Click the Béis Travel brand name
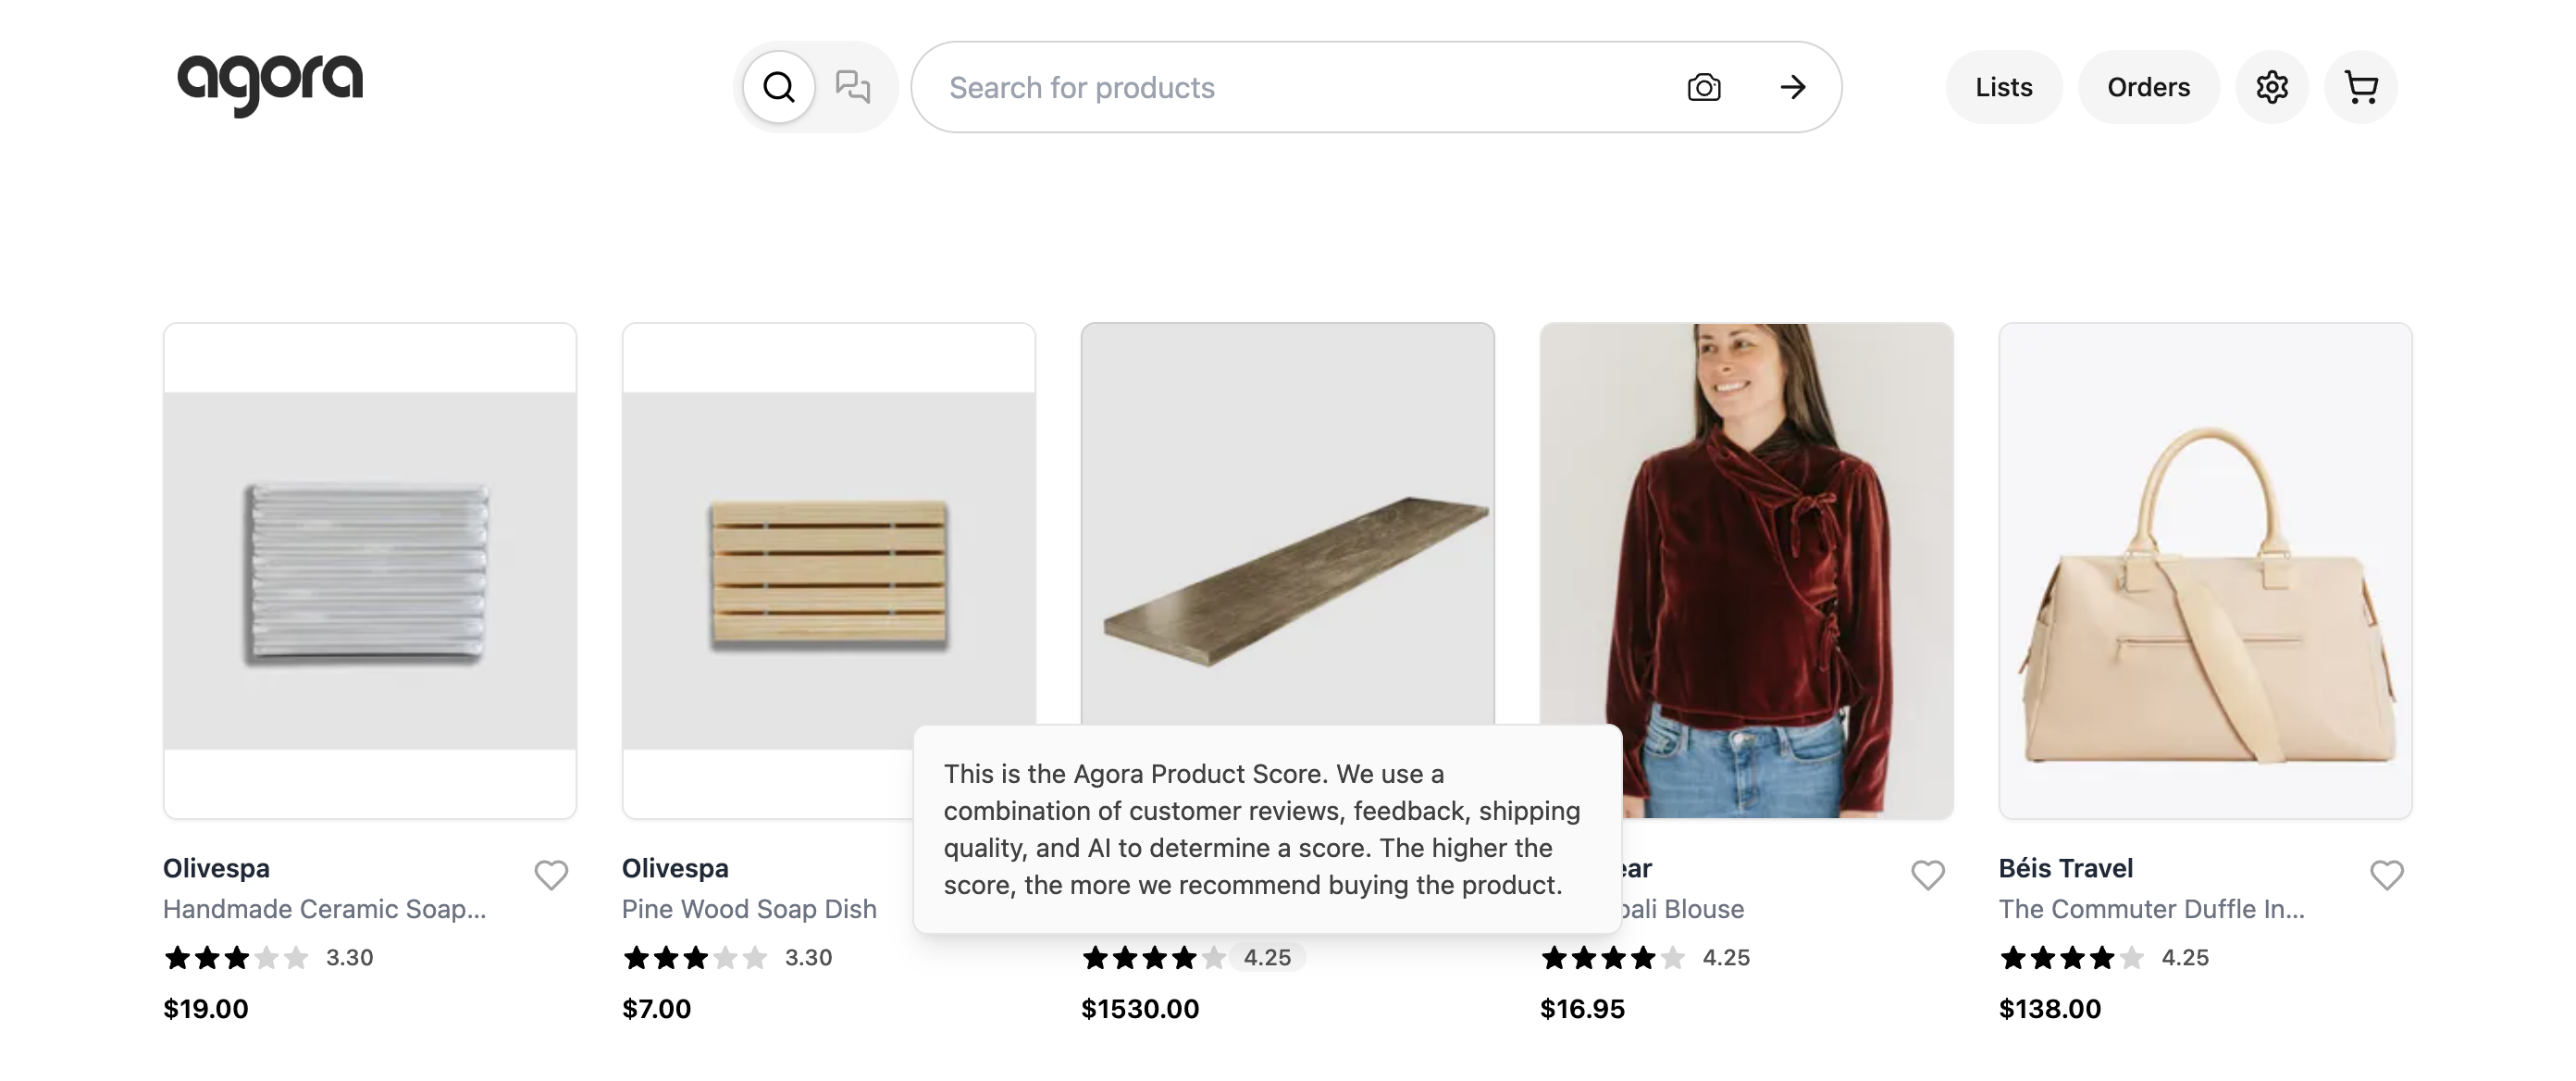The image size is (2576, 1081). point(2066,868)
